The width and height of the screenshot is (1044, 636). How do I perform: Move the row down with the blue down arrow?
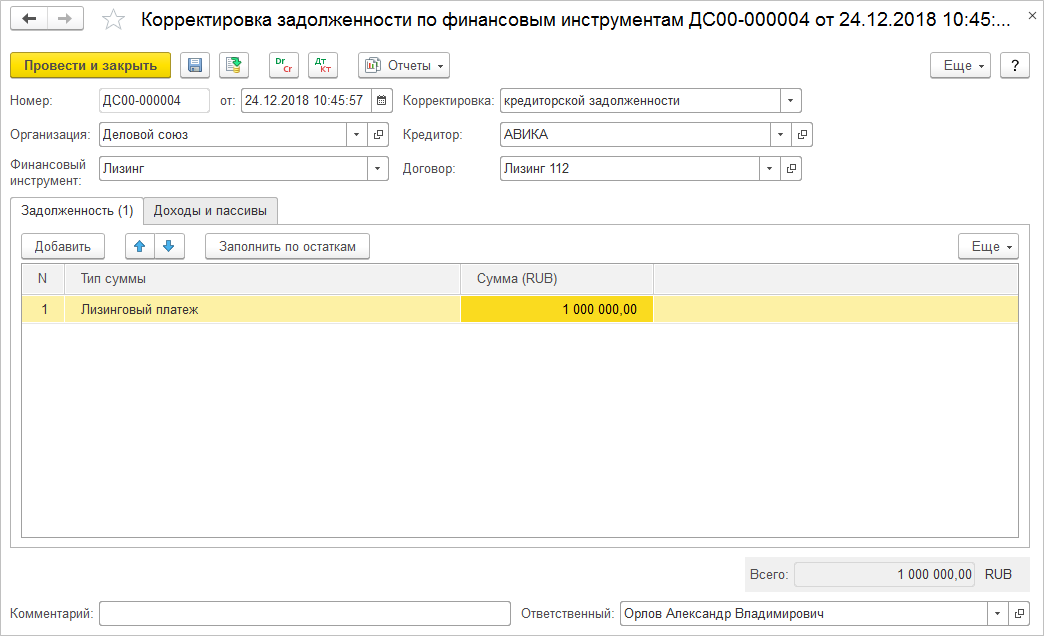coord(169,246)
